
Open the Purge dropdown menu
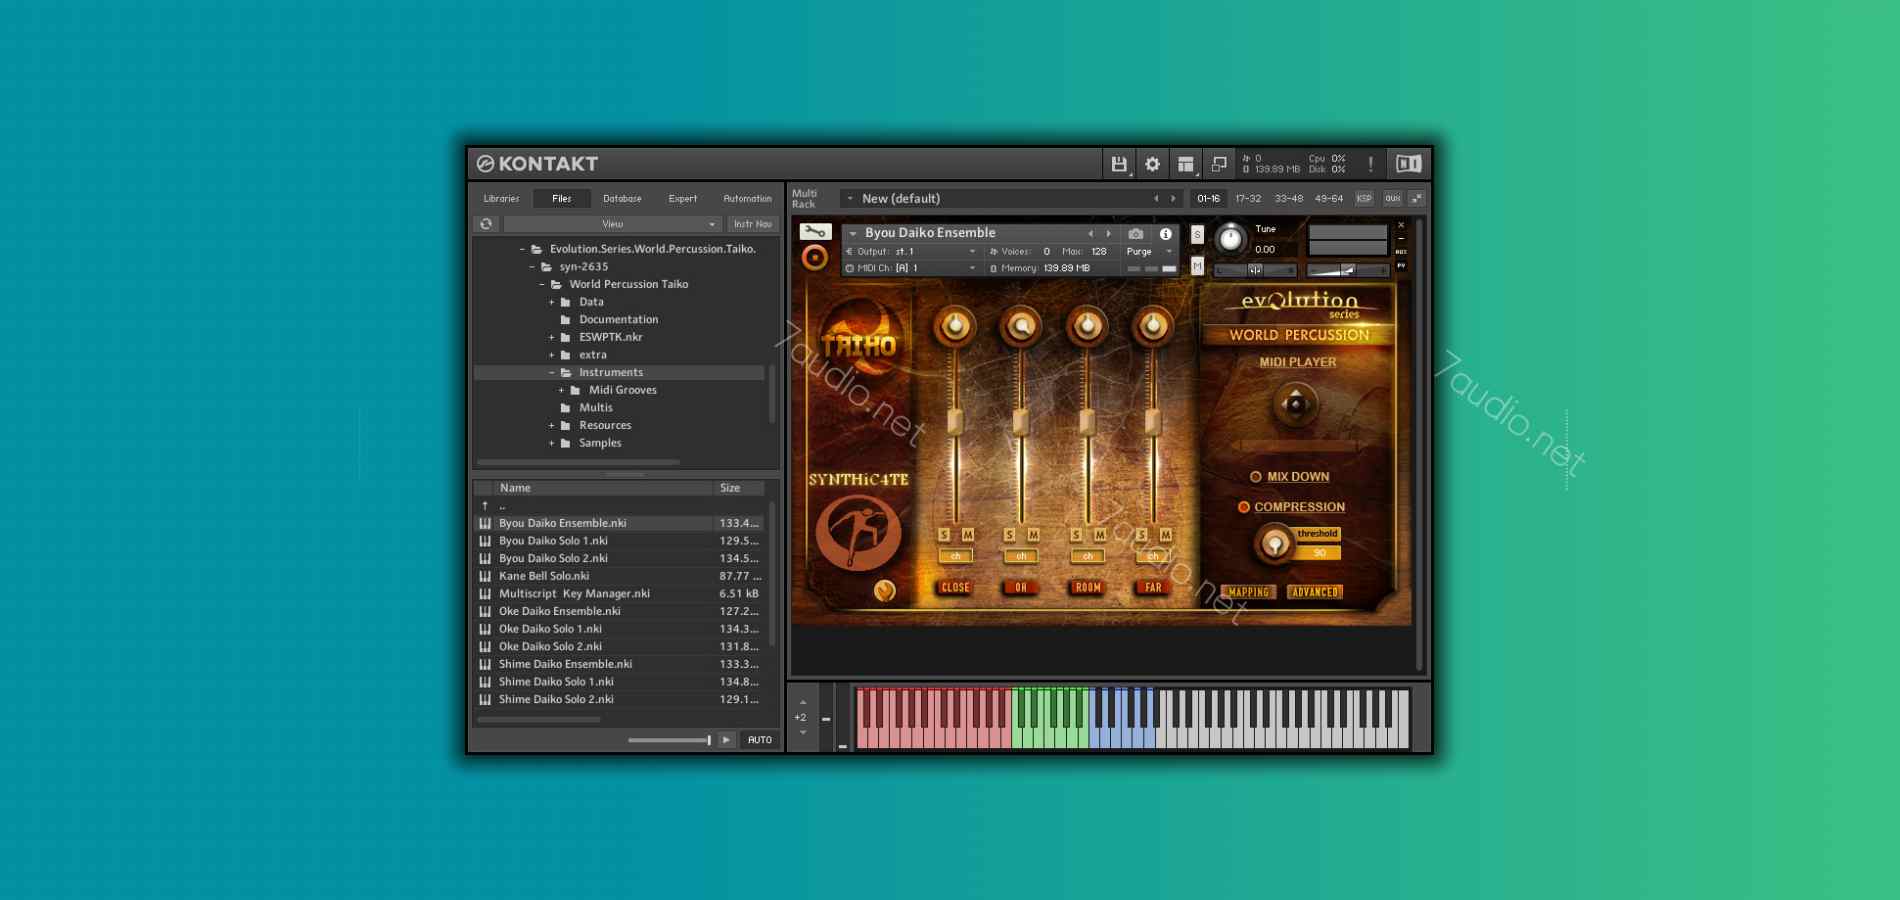tap(1149, 251)
